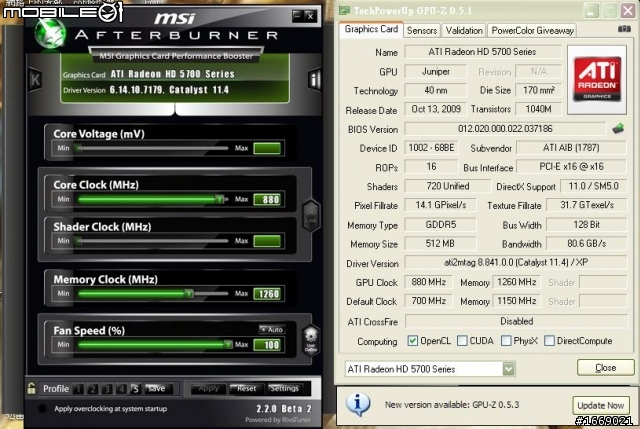This screenshot has width=640, height=429.
Task: Click the Memory Clock value field 1260
Action: (267, 293)
